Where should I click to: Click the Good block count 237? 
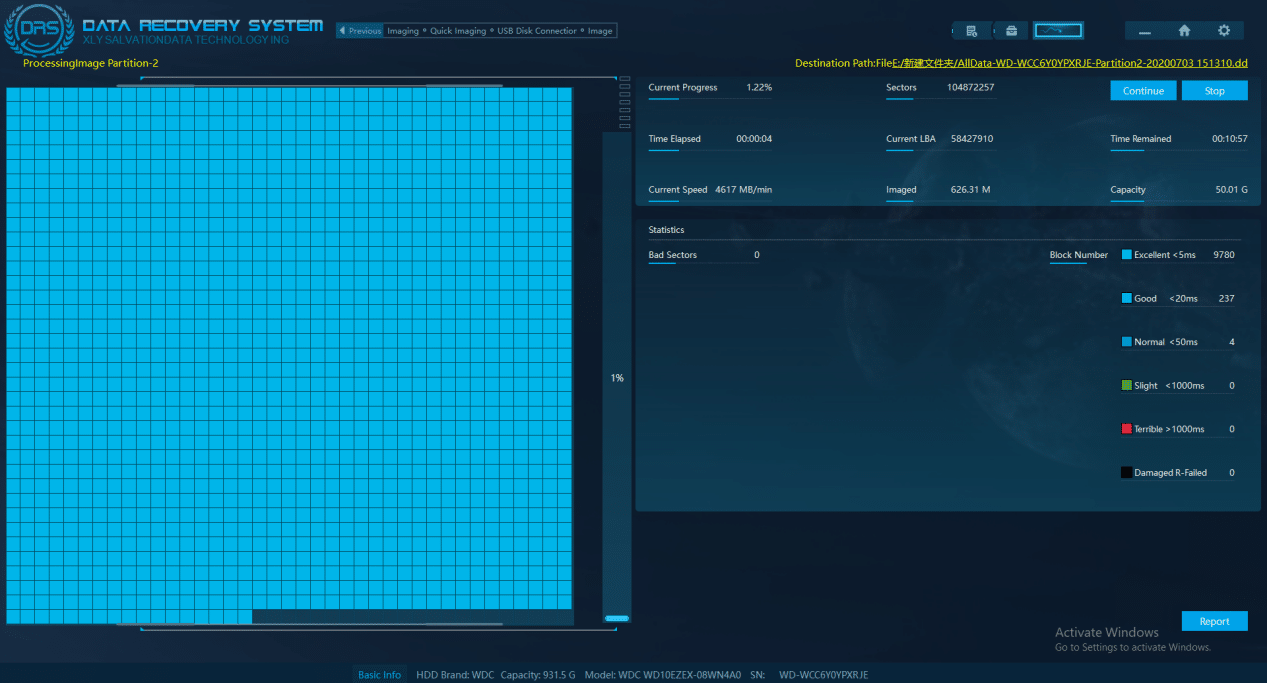(x=1226, y=299)
